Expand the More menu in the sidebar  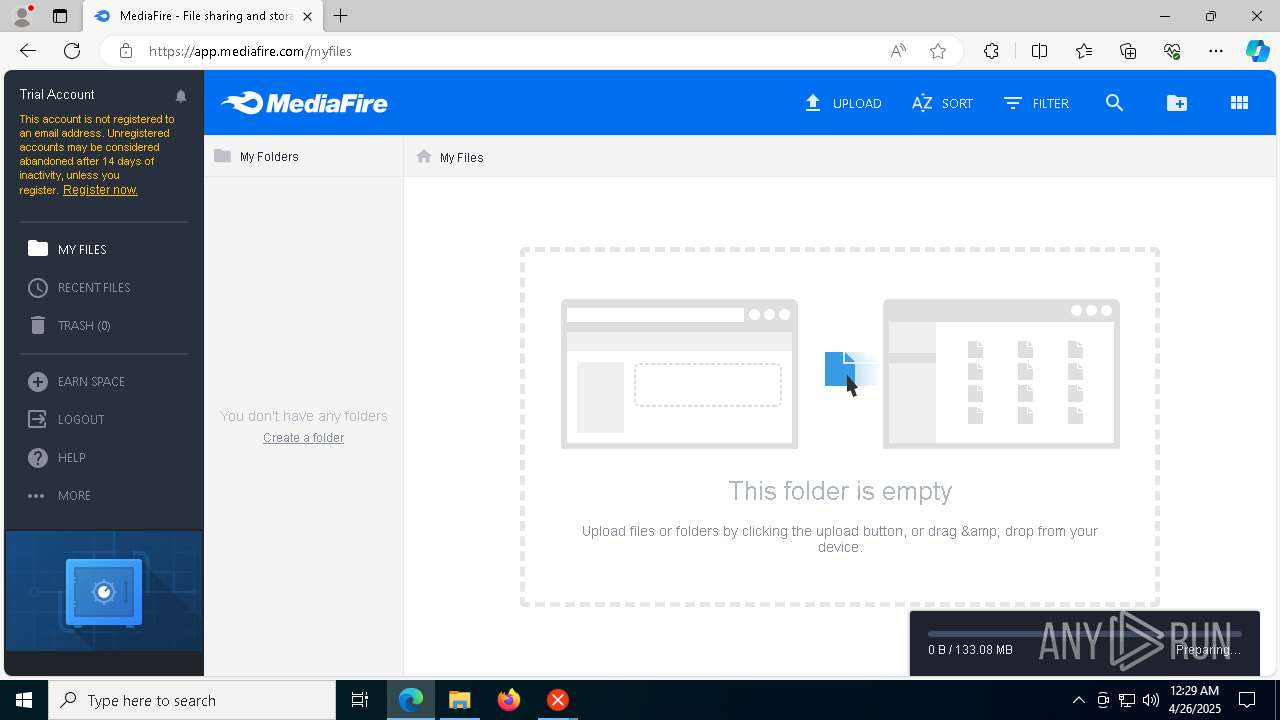click(x=60, y=495)
